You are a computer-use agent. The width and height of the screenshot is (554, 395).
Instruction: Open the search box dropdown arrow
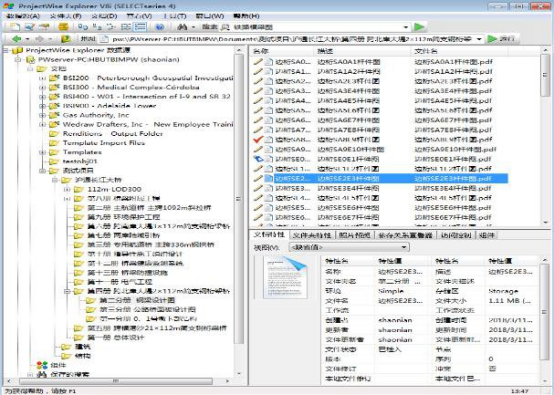pos(405,27)
